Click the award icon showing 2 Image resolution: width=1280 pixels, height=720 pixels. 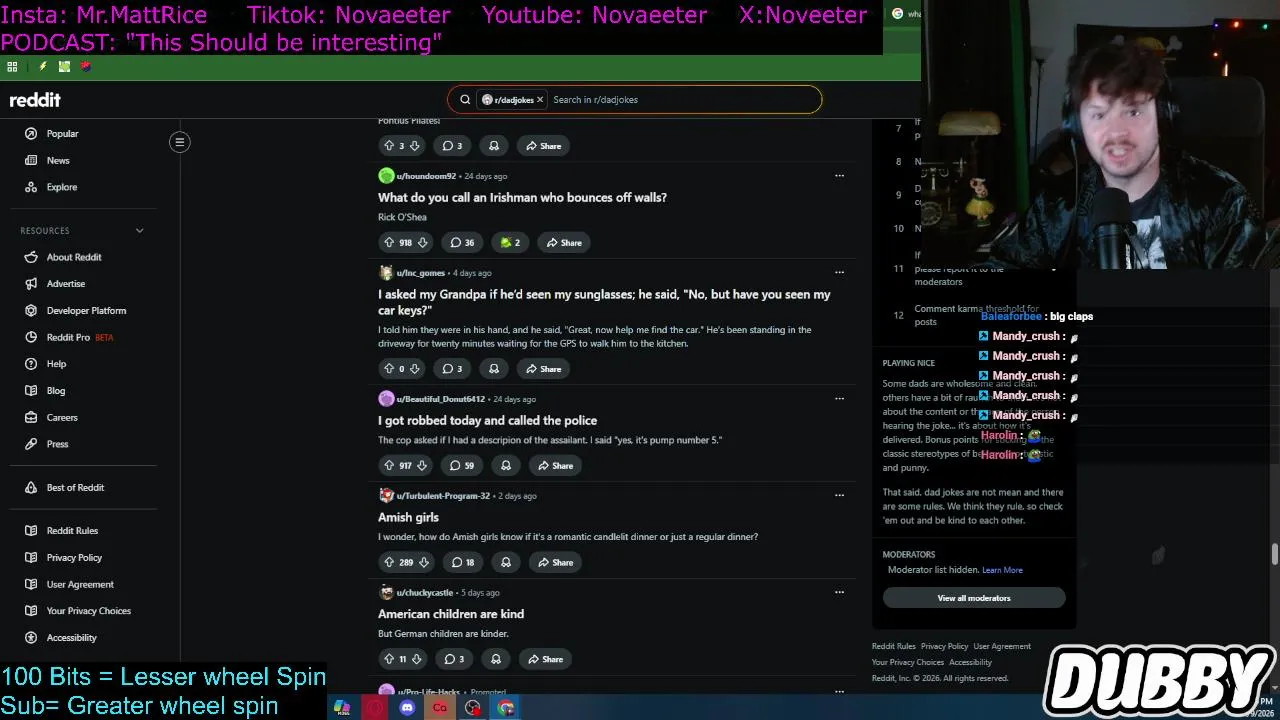pyautogui.click(x=510, y=242)
